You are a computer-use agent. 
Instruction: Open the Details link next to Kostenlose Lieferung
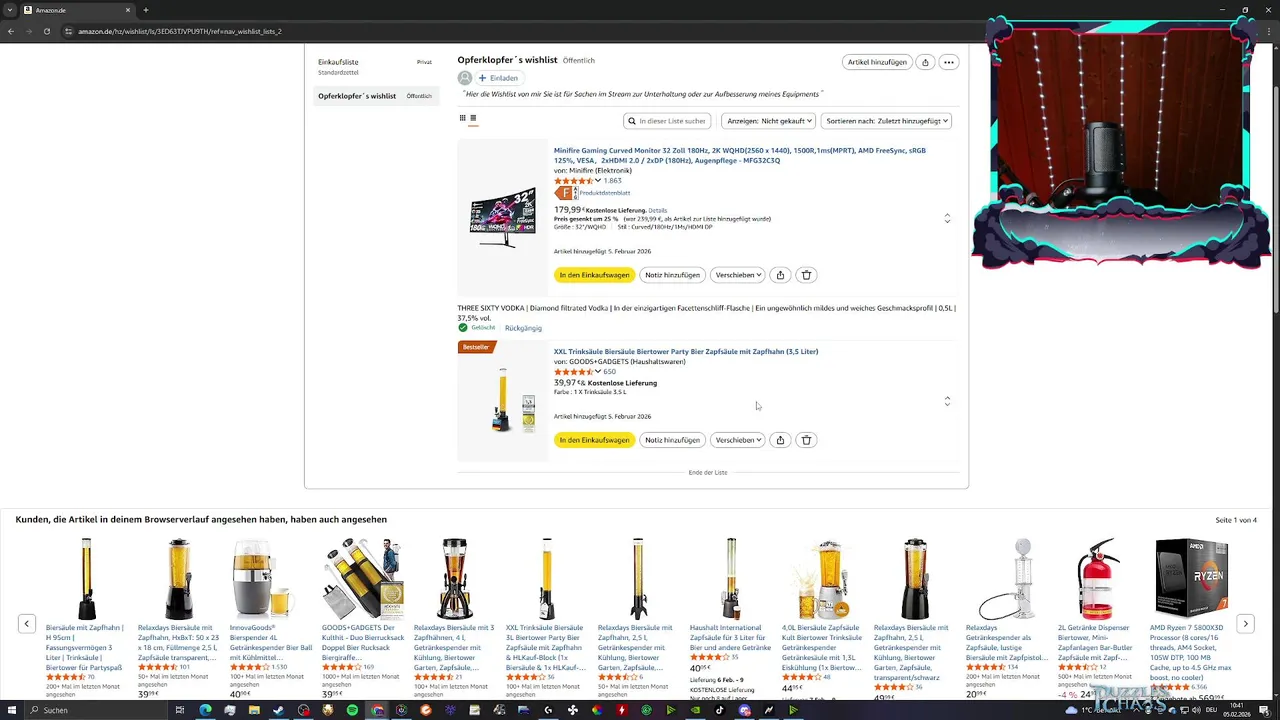point(657,210)
